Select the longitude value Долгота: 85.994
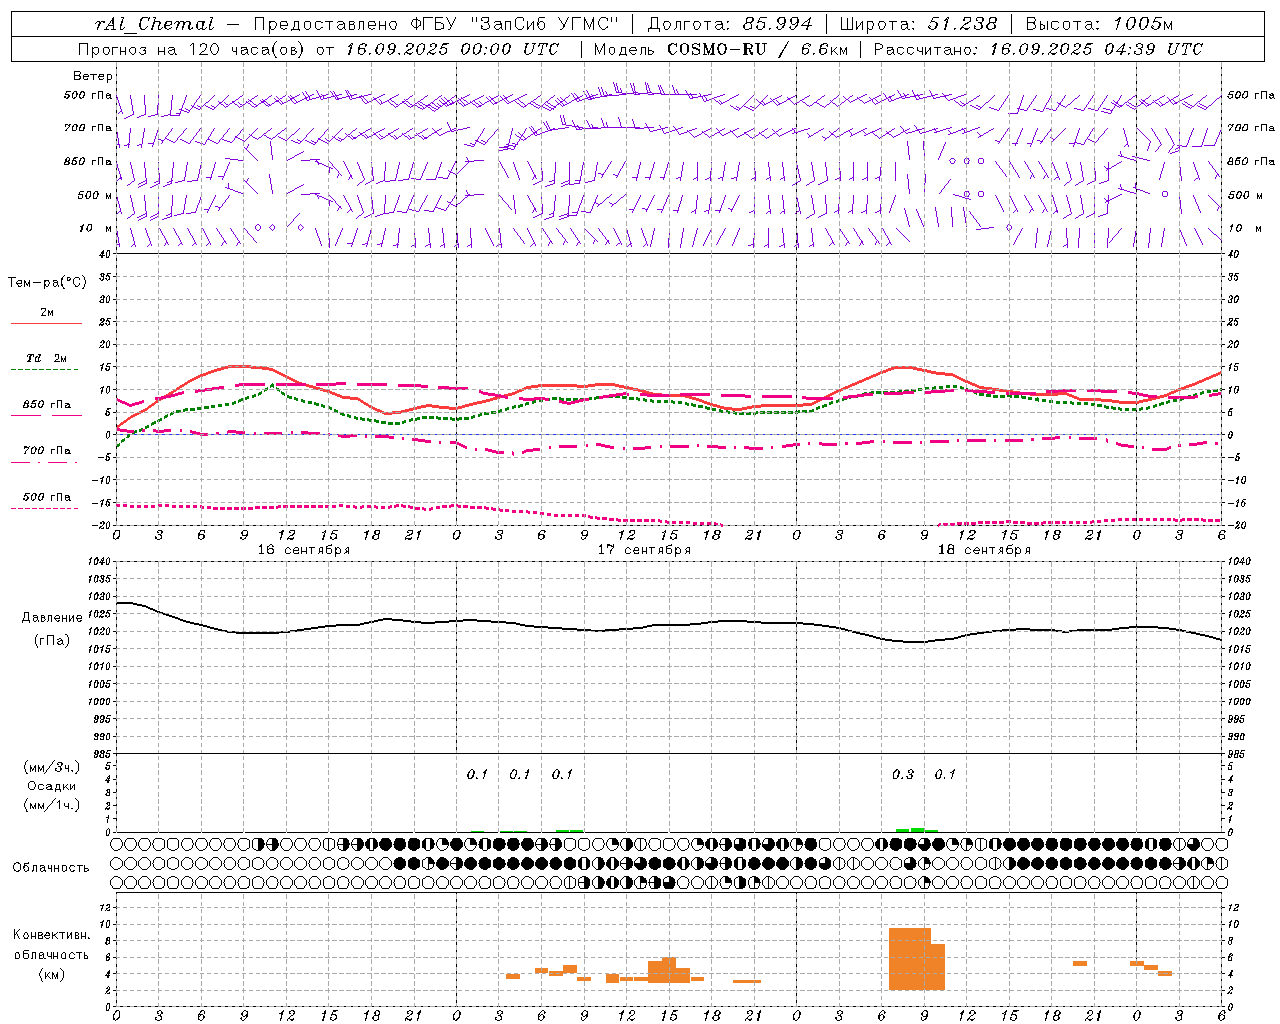 coord(730,24)
